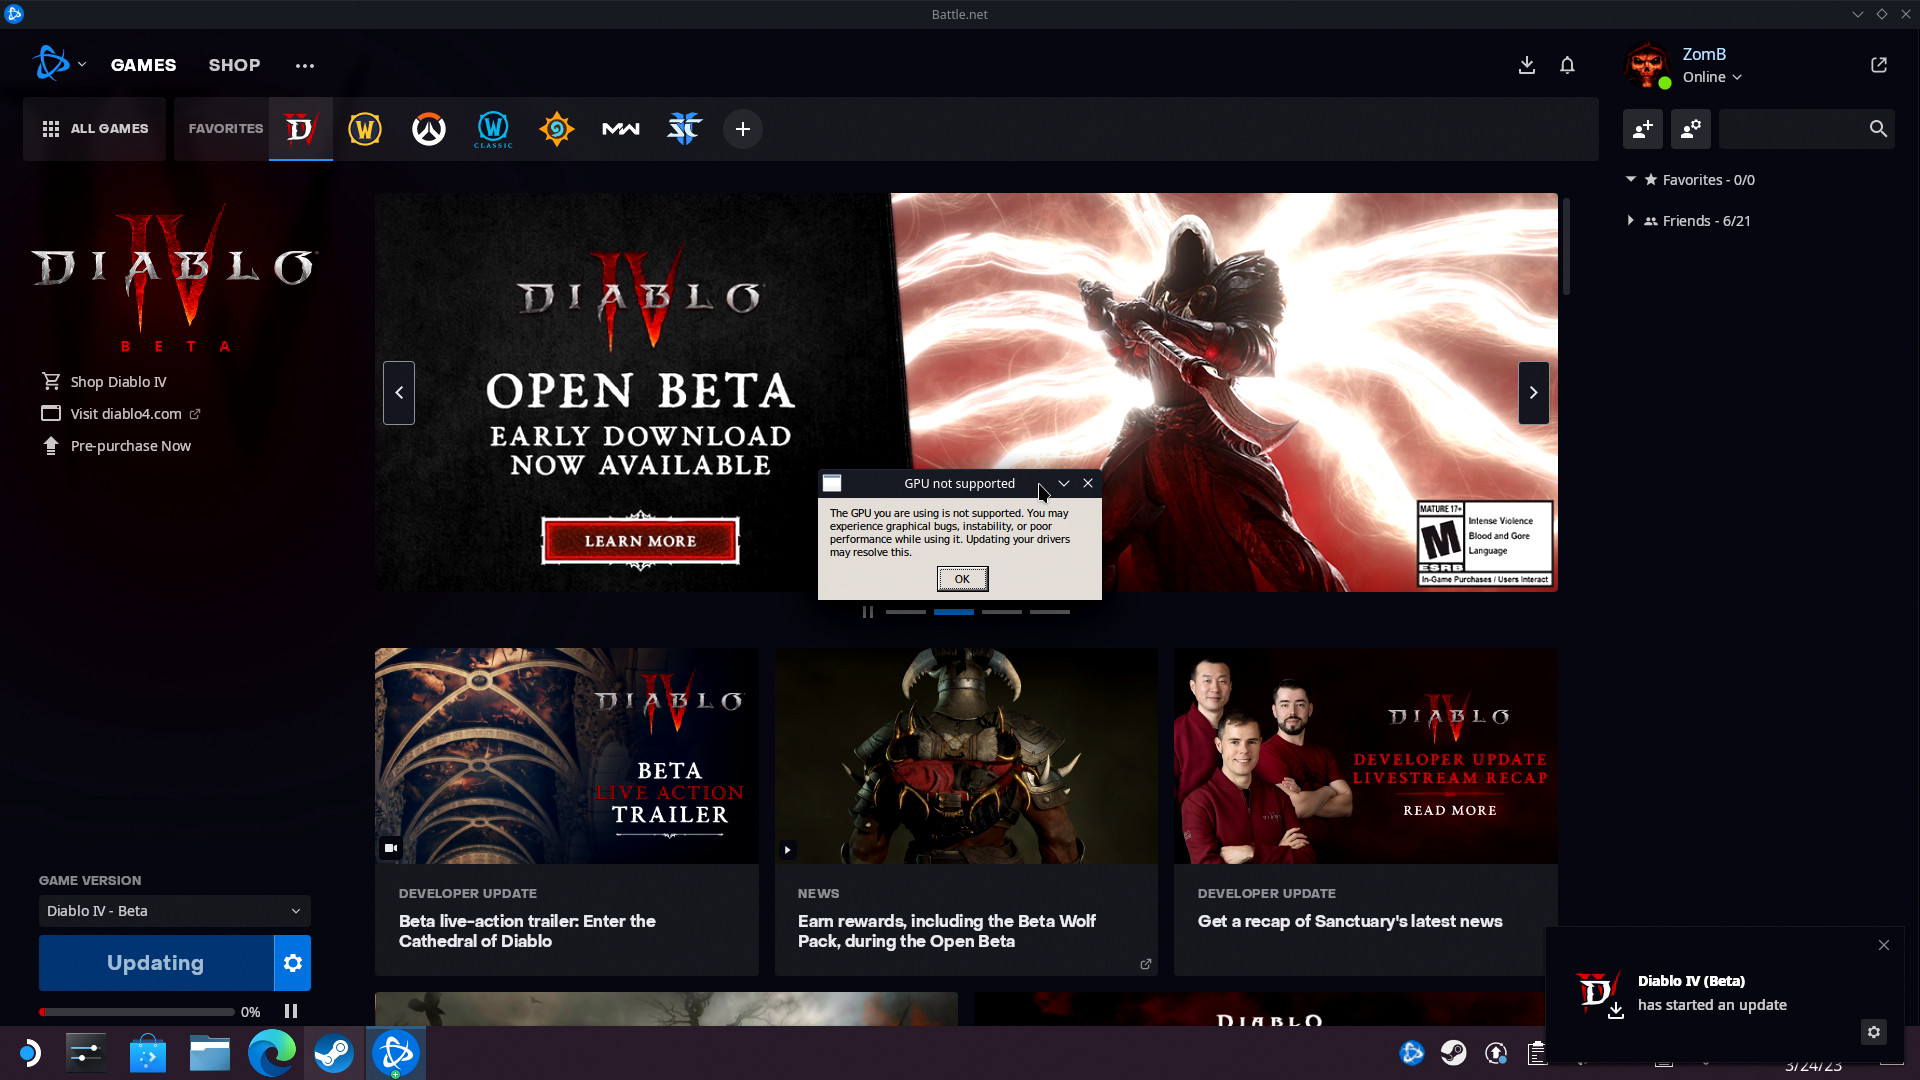The width and height of the screenshot is (1920, 1080).
Task: Switch to the SHOP tab
Action: tap(234, 65)
